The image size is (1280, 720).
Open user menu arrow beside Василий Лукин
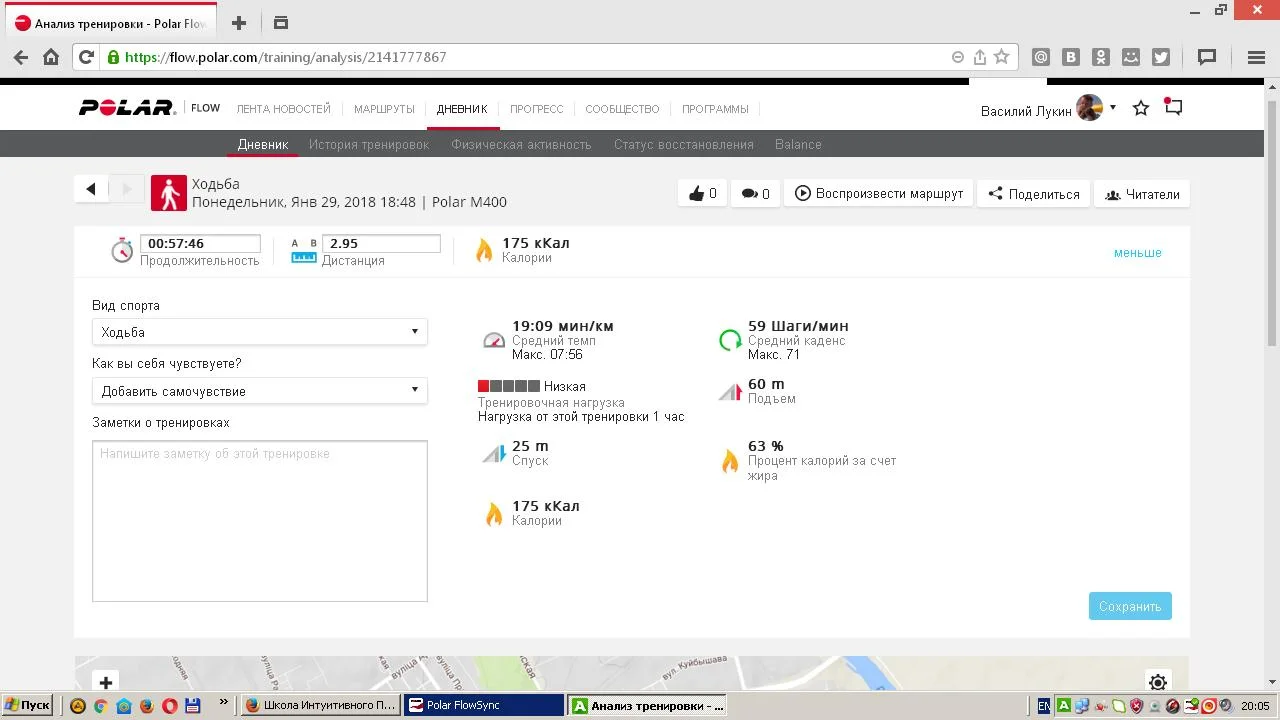click(x=1113, y=107)
